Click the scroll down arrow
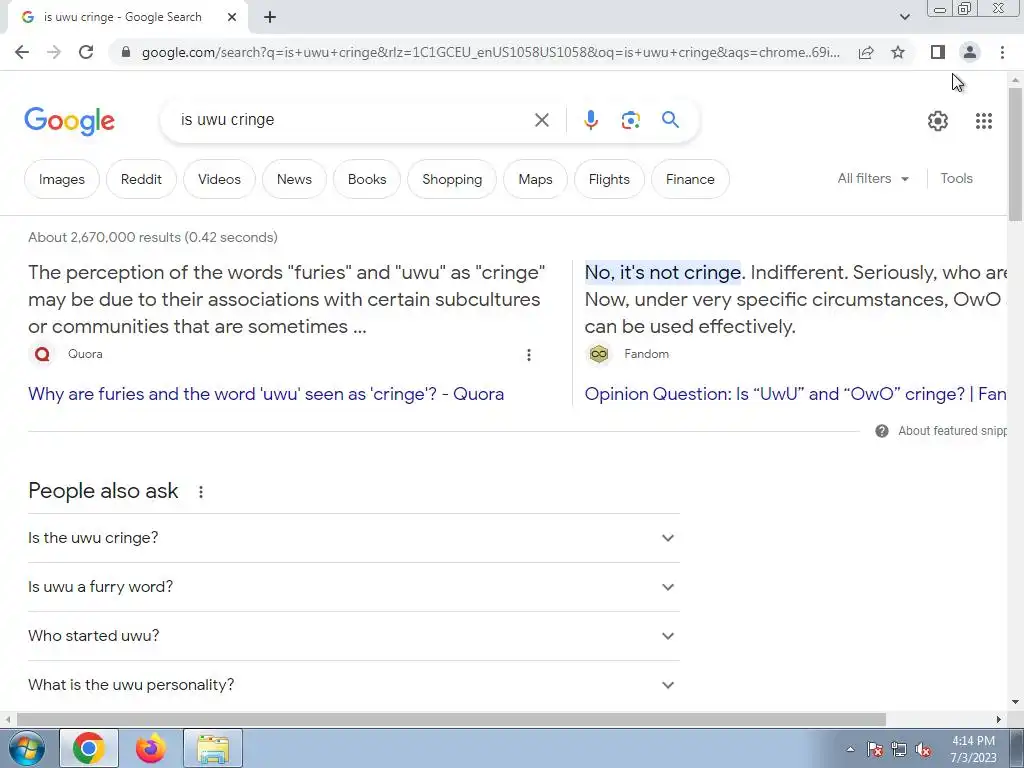The width and height of the screenshot is (1024, 768). 1015,703
